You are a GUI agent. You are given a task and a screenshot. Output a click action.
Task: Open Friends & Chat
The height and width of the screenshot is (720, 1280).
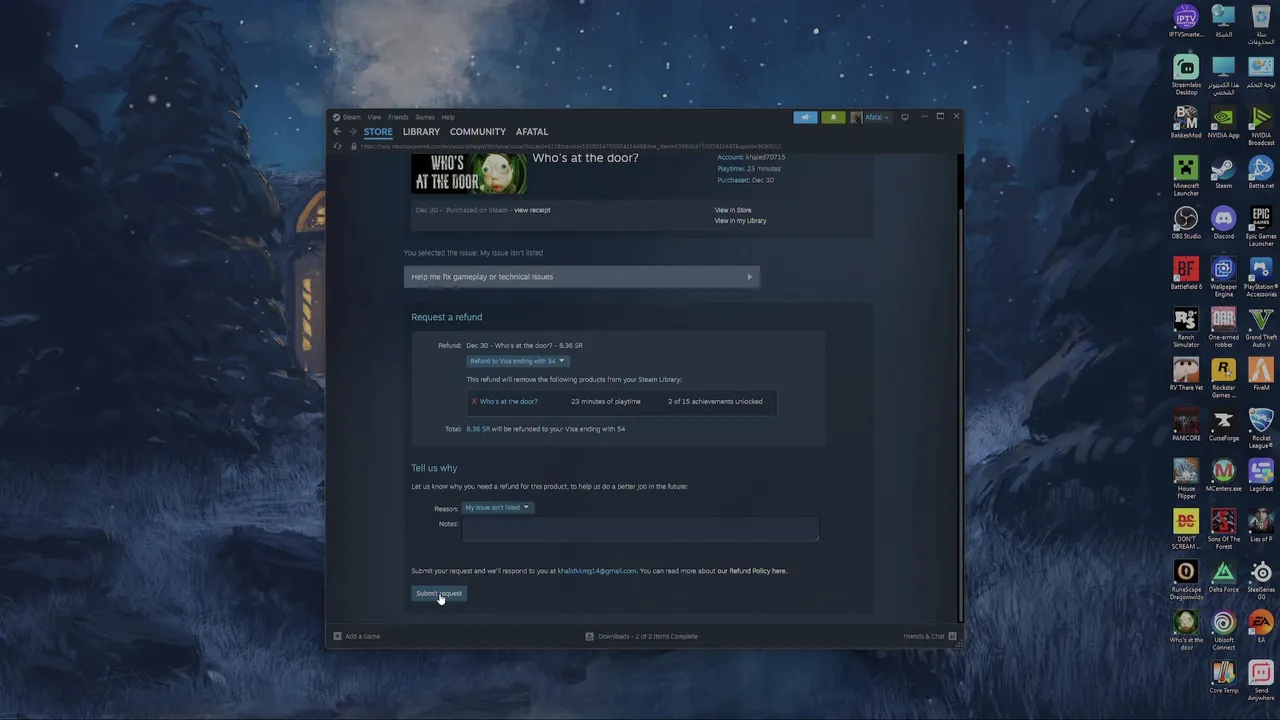click(x=930, y=636)
